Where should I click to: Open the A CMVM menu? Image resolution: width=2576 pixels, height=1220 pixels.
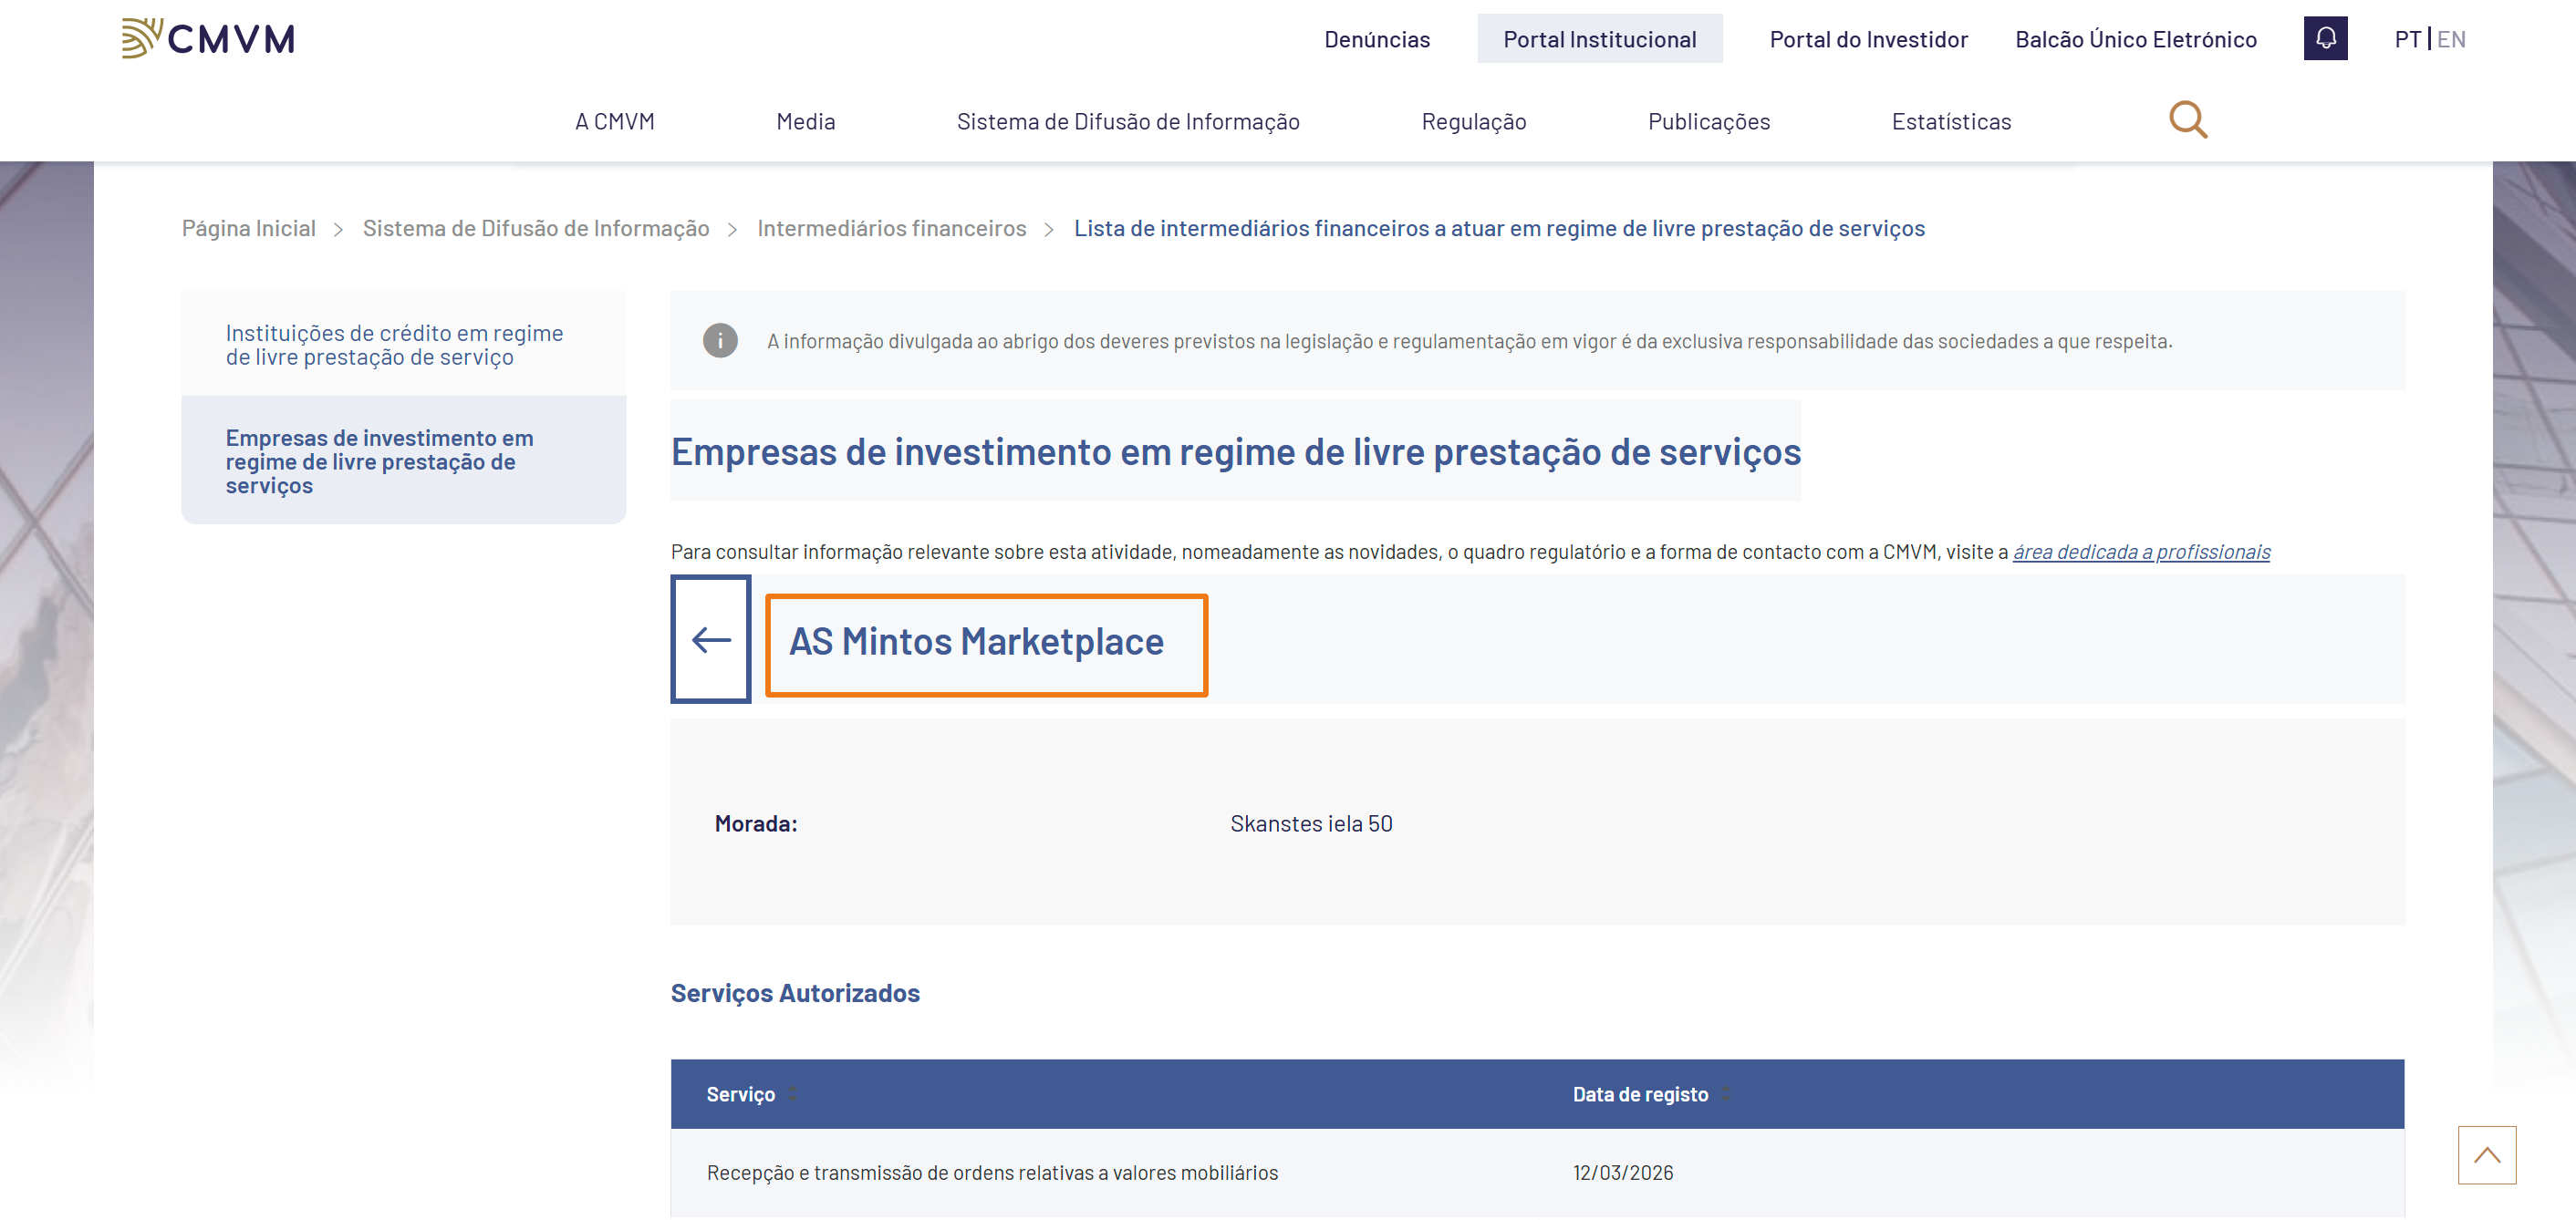pos(614,121)
